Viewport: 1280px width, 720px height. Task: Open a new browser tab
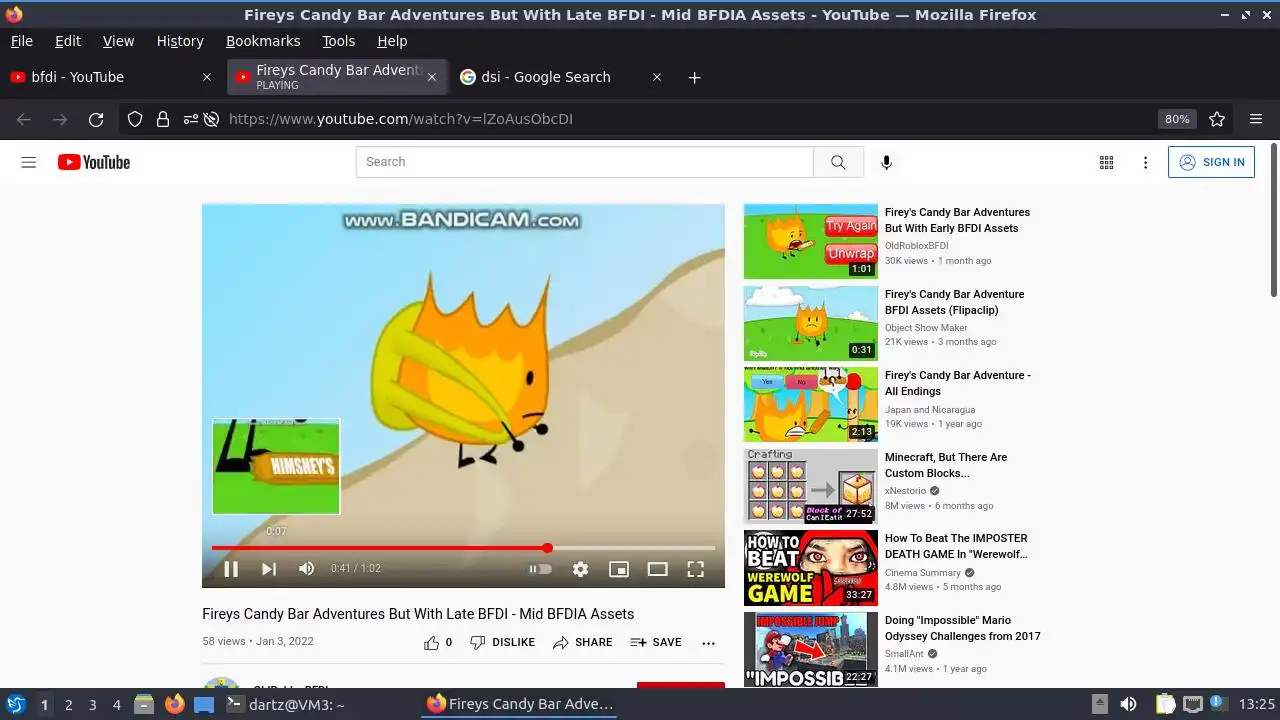pos(695,77)
